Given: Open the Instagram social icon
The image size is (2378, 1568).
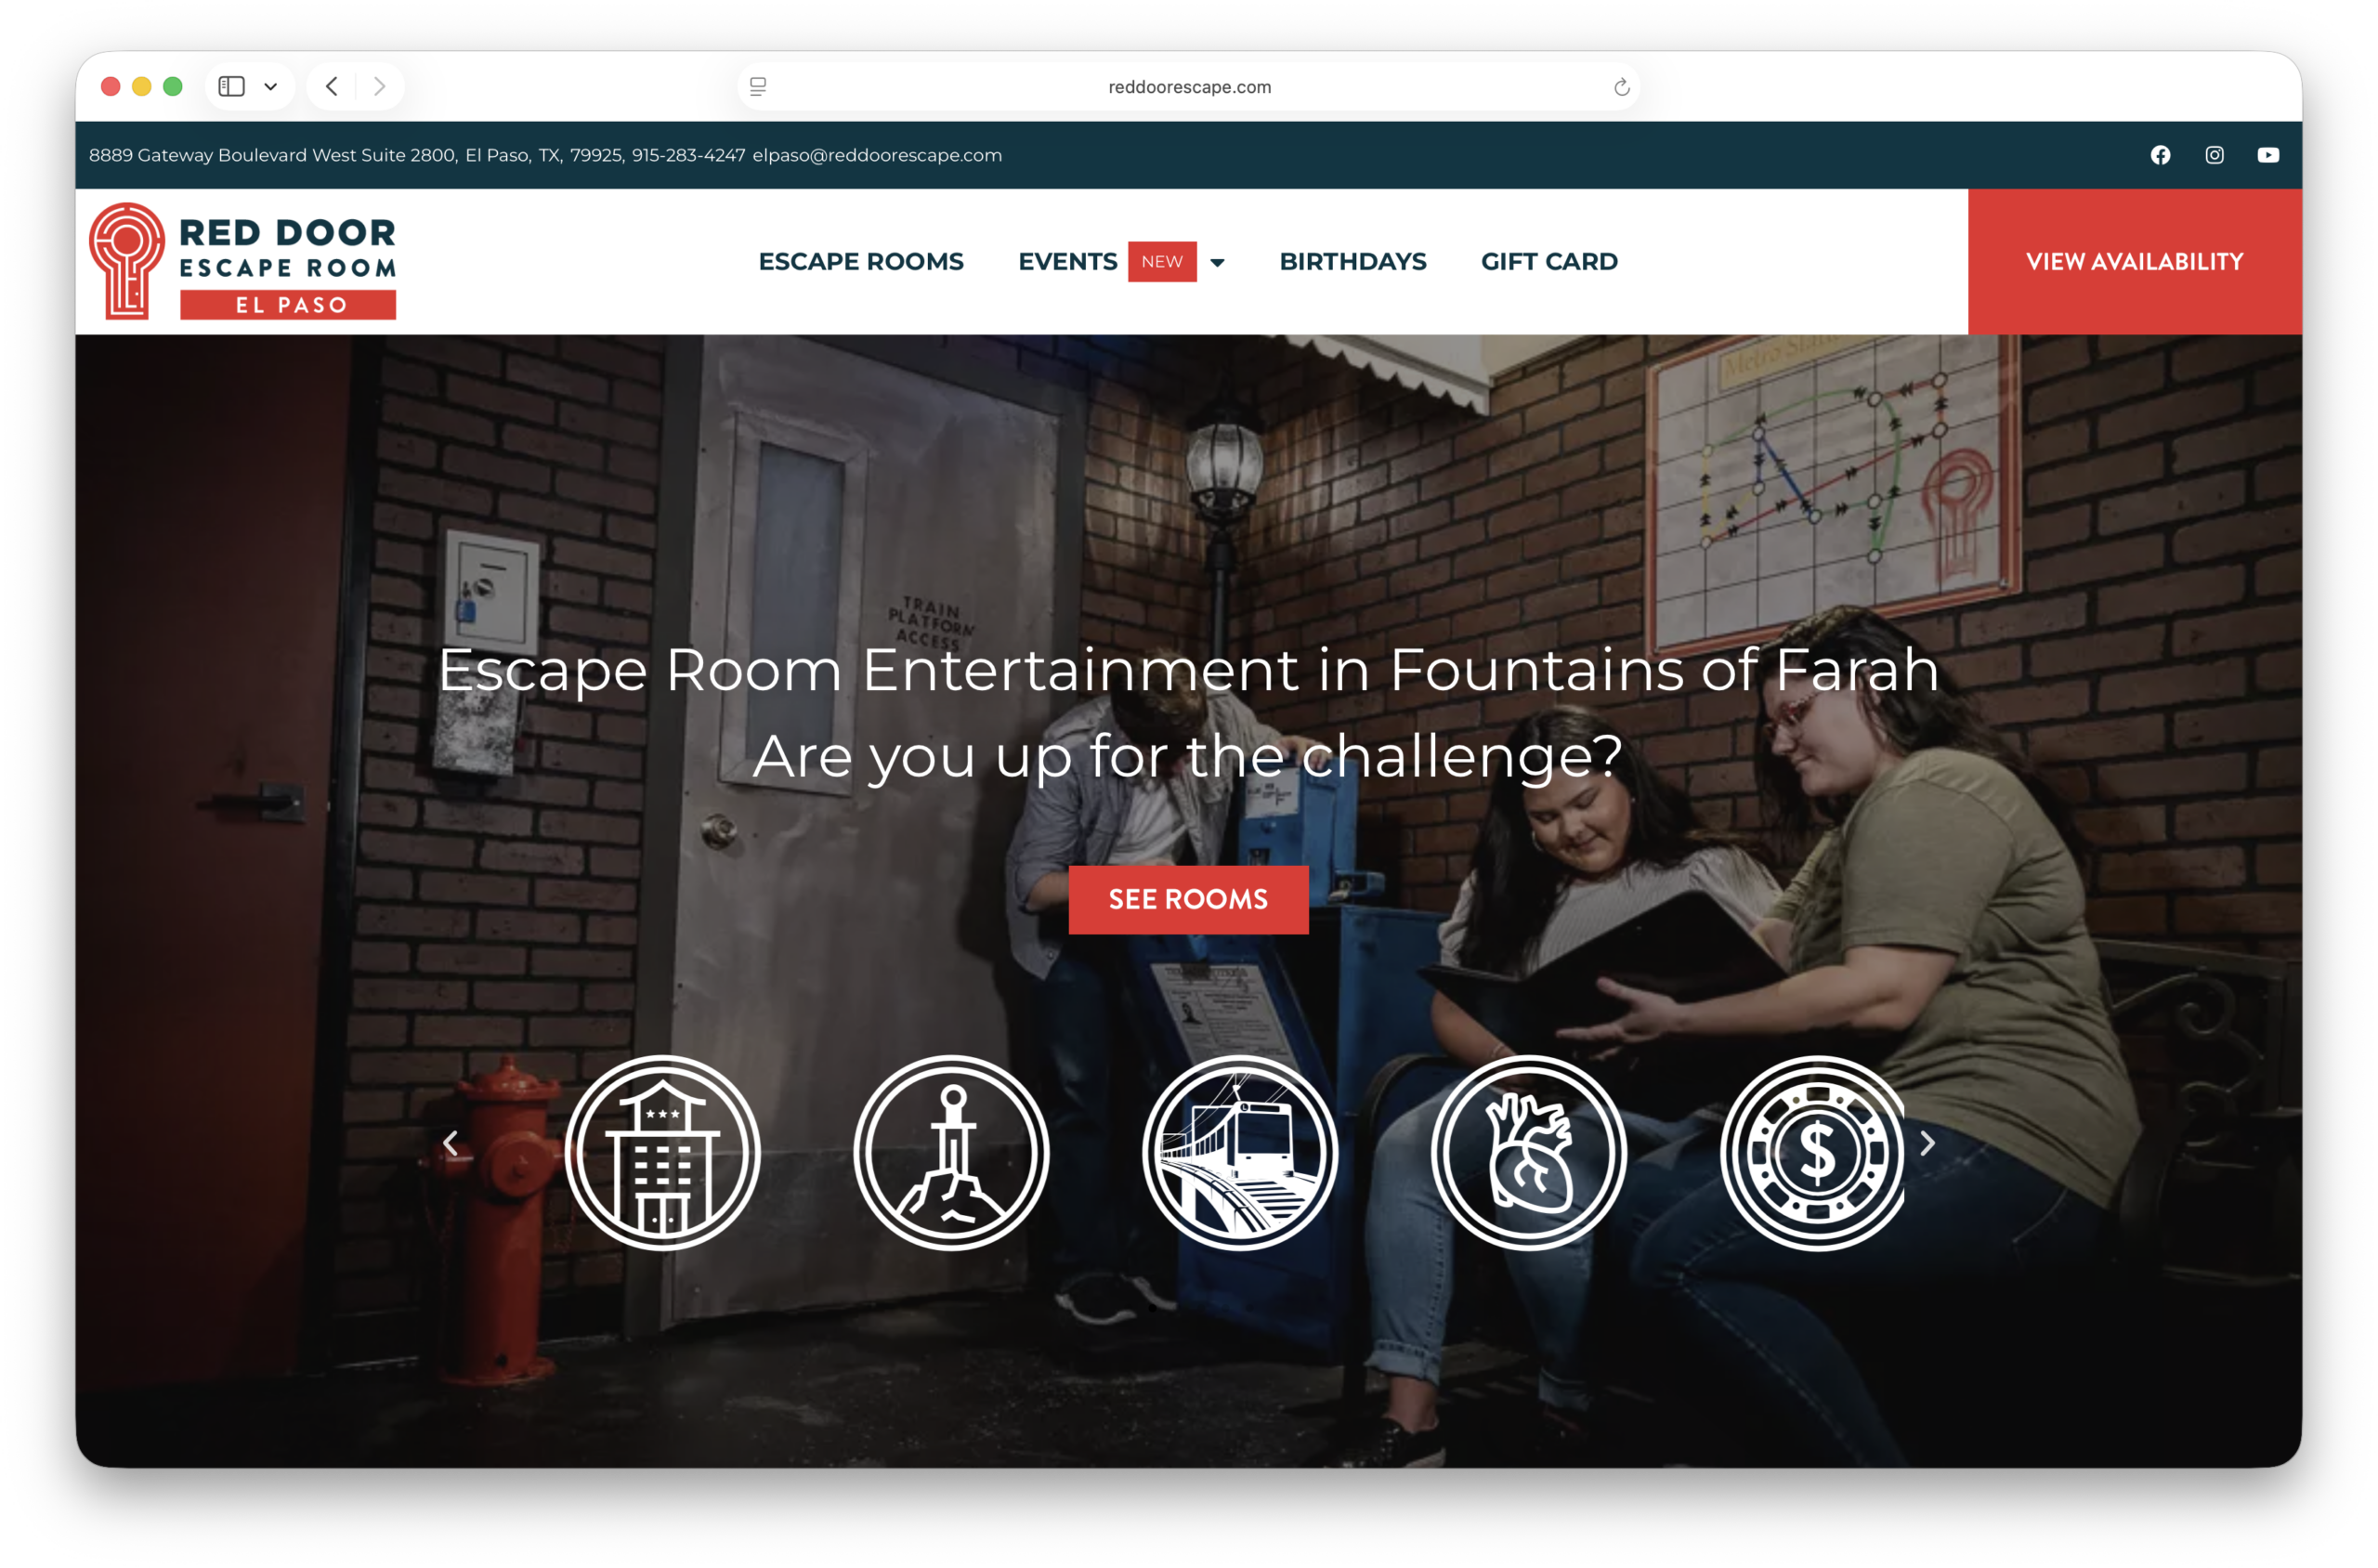Looking at the screenshot, I should point(2214,155).
